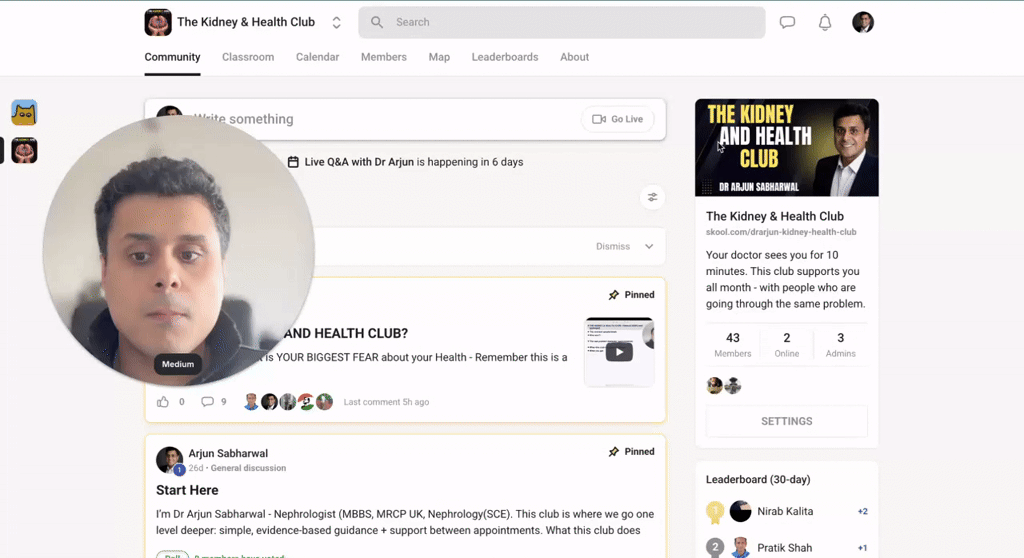The image size is (1024, 558).
Task: Focus the Search input field
Action: 562,22
